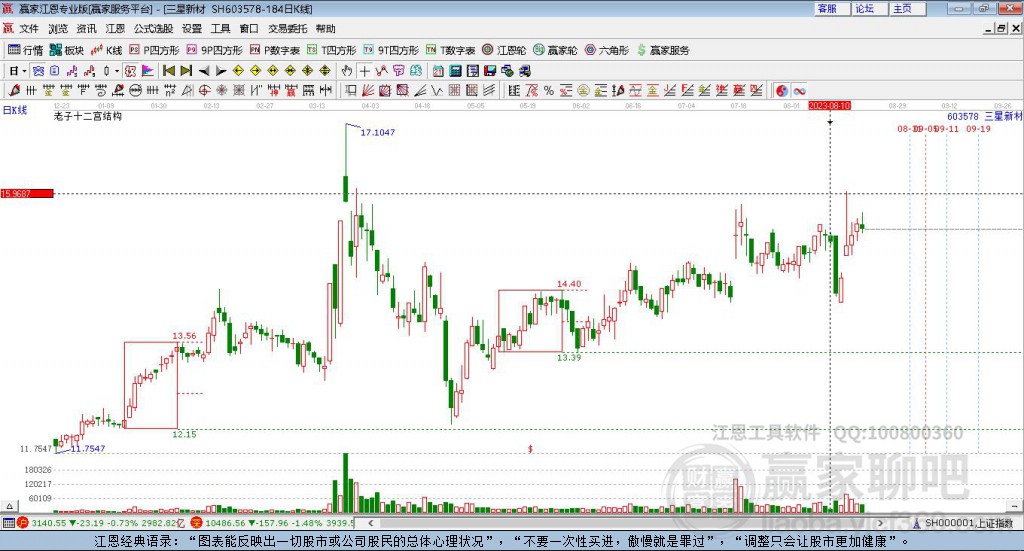The image size is (1024, 551).
Task: Click the 17.1047 high price label
Action: tap(377, 132)
